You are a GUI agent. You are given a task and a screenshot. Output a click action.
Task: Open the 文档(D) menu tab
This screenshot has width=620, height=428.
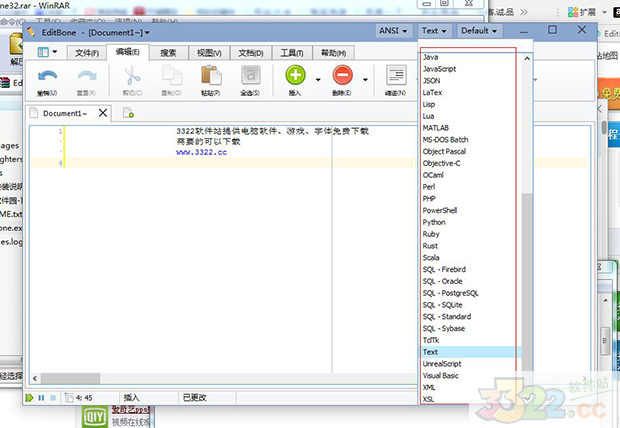coord(251,53)
